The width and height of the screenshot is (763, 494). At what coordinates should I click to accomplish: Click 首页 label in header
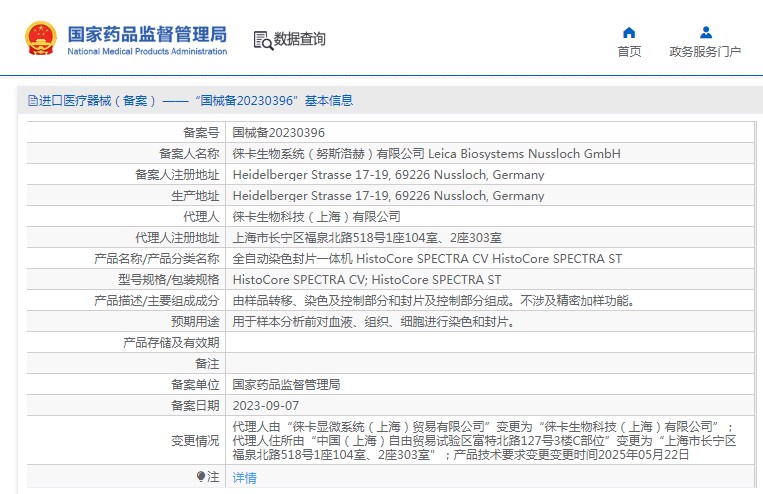click(x=629, y=51)
